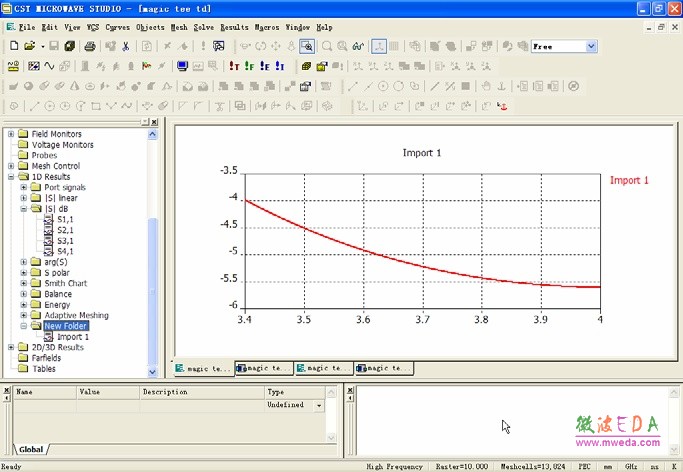Click the Name column header in parameter list

click(45, 392)
